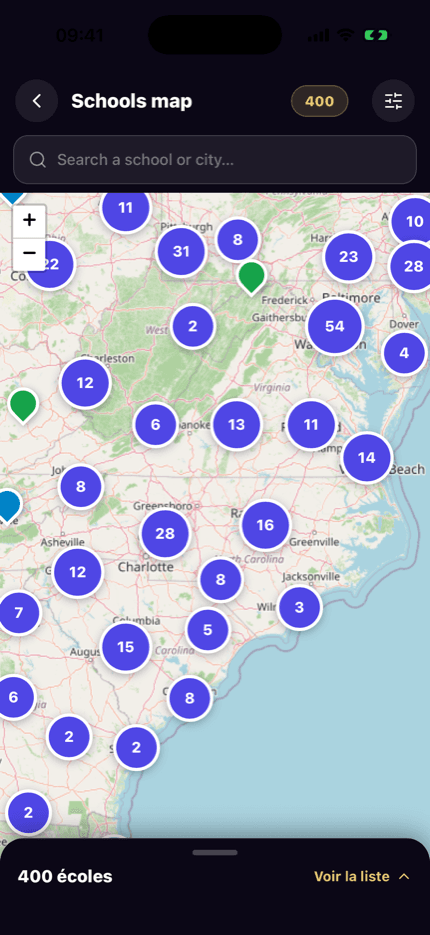430x935 pixels.
Task: Expand the 13 schools cluster
Action: (237, 425)
